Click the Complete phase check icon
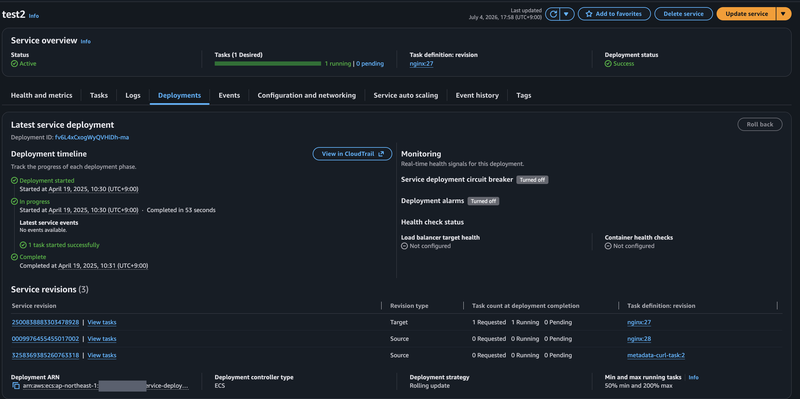800x399 pixels. tap(14, 257)
